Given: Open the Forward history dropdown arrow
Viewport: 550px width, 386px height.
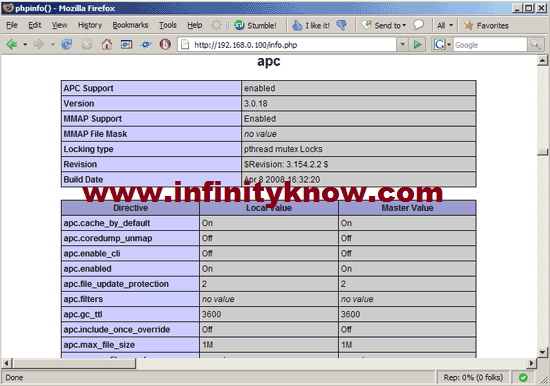Looking at the screenshot, I should click(53, 45).
